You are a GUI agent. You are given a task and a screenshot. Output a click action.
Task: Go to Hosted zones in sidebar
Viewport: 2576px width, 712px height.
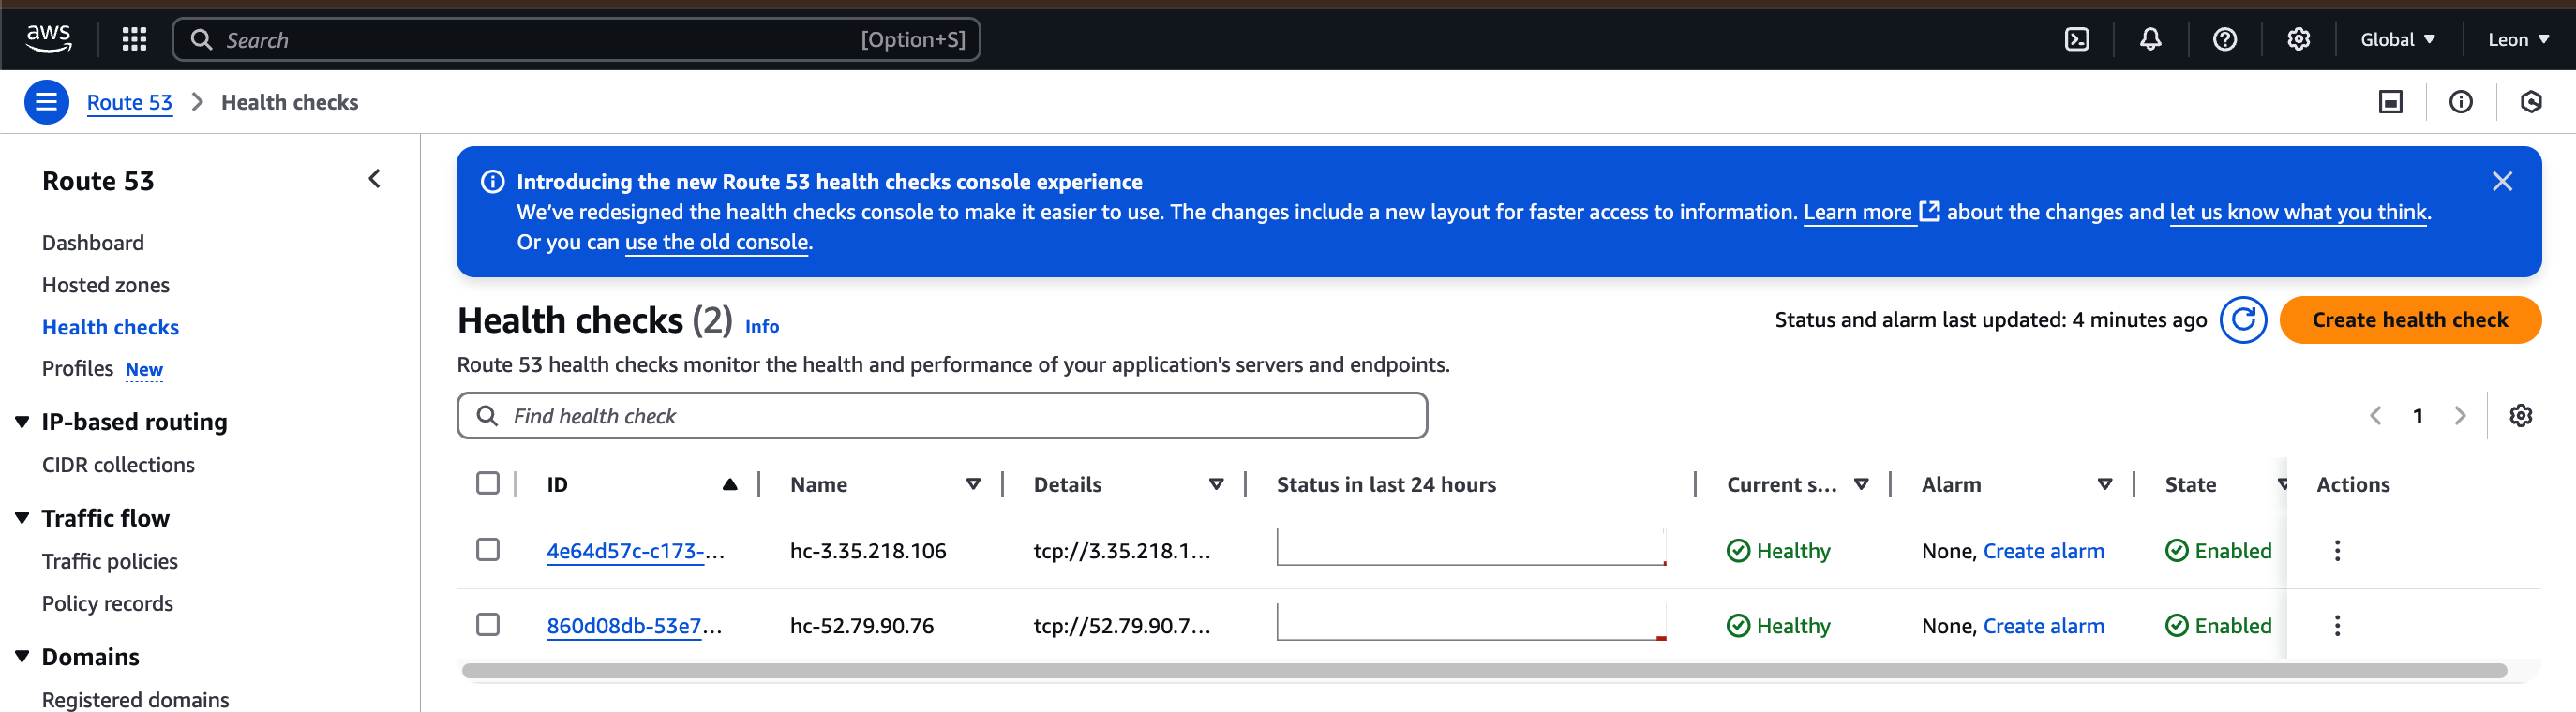[x=106, y=285]
